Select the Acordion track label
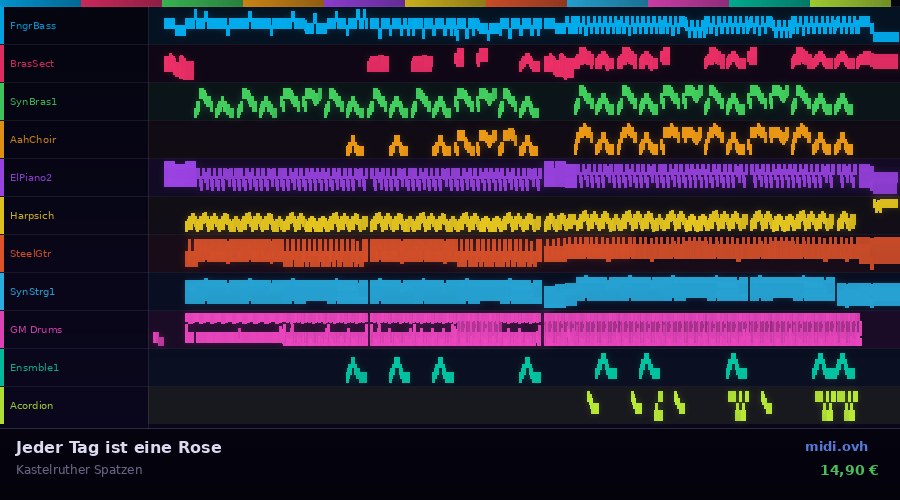This screenshot has height=500, width=900. click(32, 405)
